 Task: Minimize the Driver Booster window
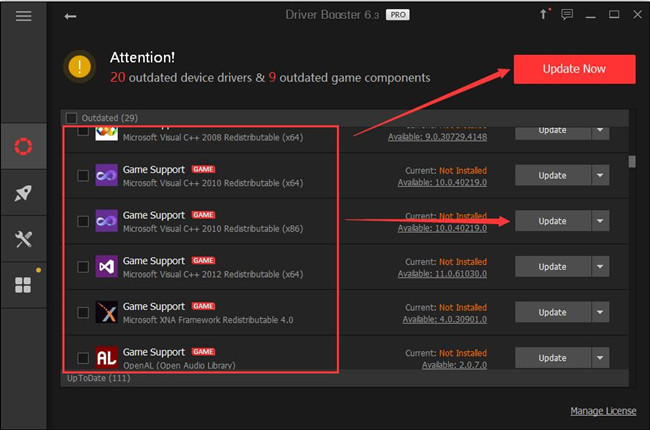pyautogui.click(x=591, y=16)
